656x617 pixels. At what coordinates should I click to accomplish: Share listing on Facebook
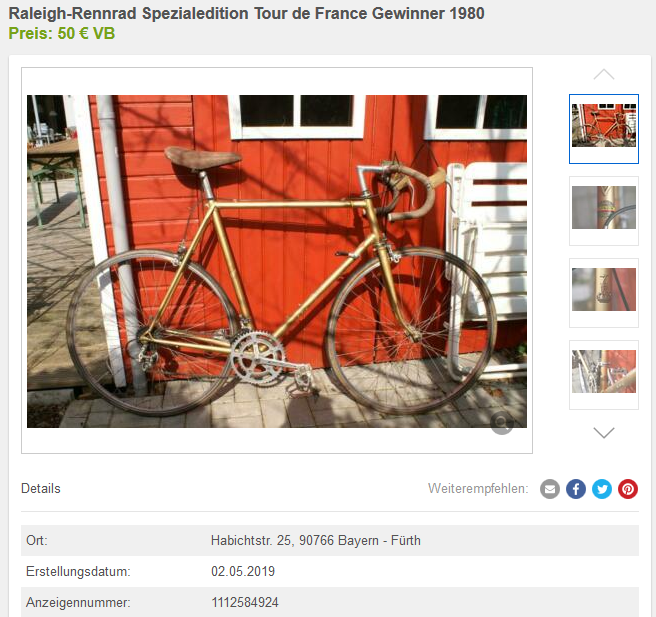(x=576, y=489)
